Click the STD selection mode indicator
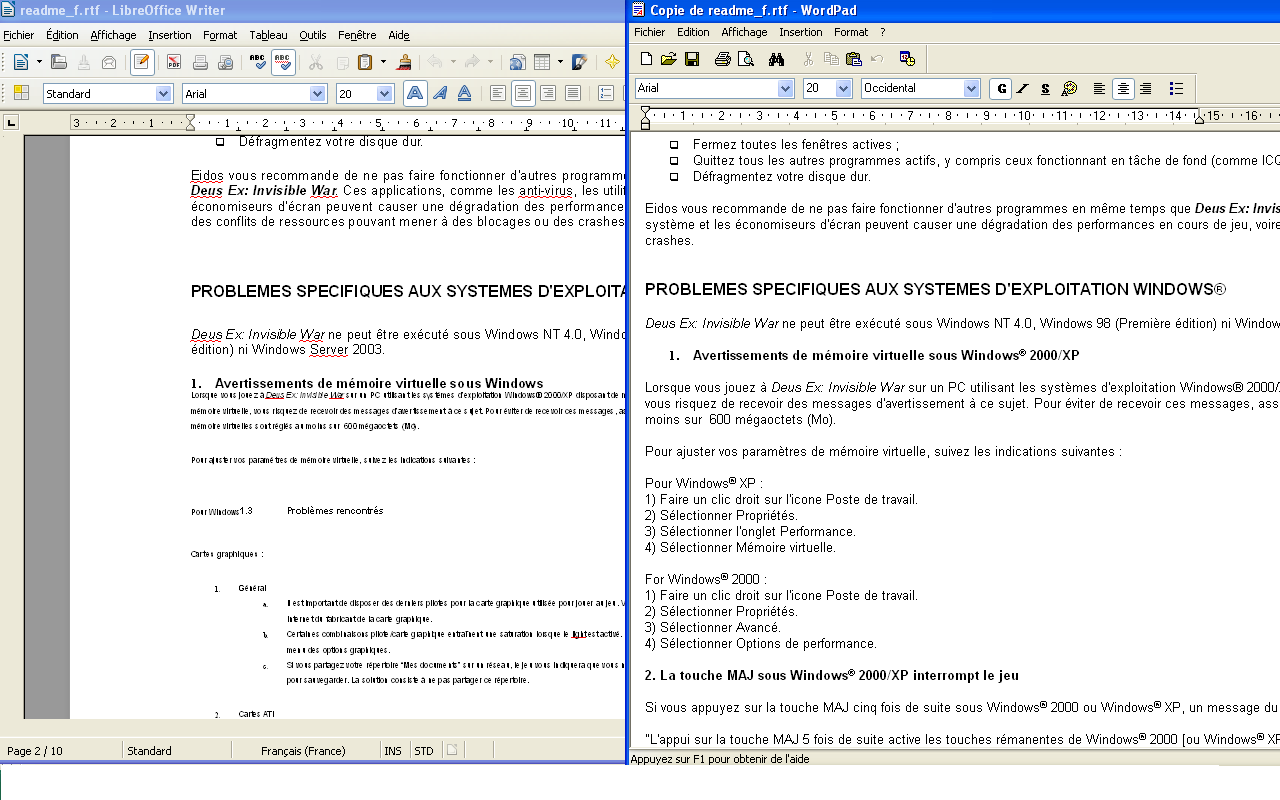Image resolution: width=1280 pixels, height=800 pixels. (424, 751)
